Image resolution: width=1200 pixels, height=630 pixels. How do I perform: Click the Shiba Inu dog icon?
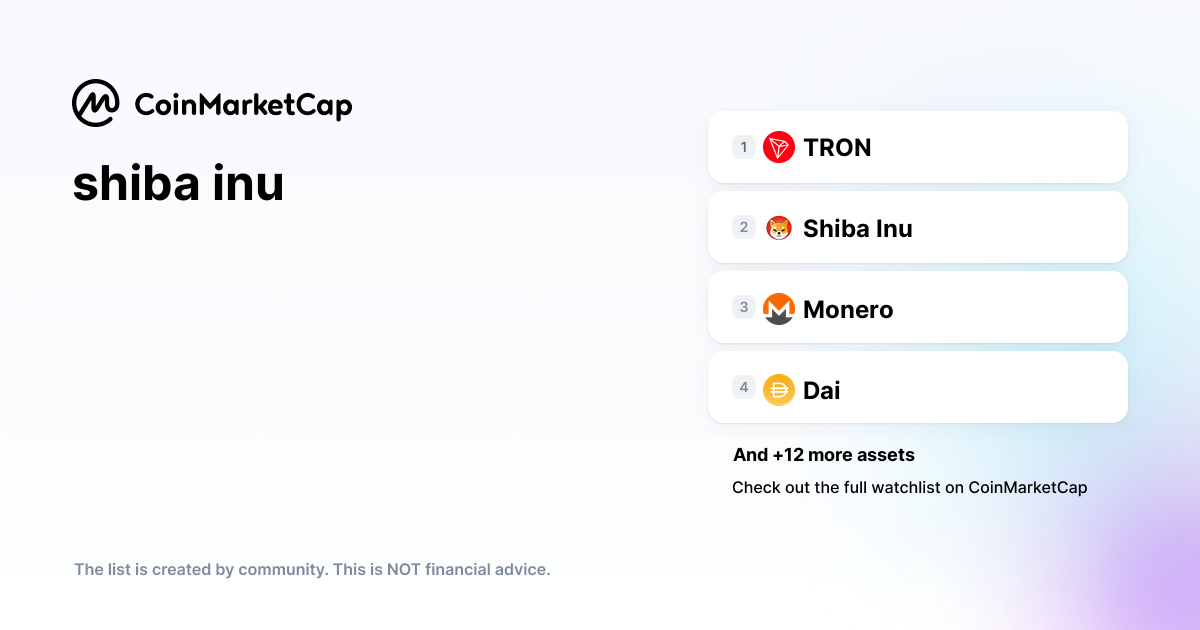pos(779,228)
